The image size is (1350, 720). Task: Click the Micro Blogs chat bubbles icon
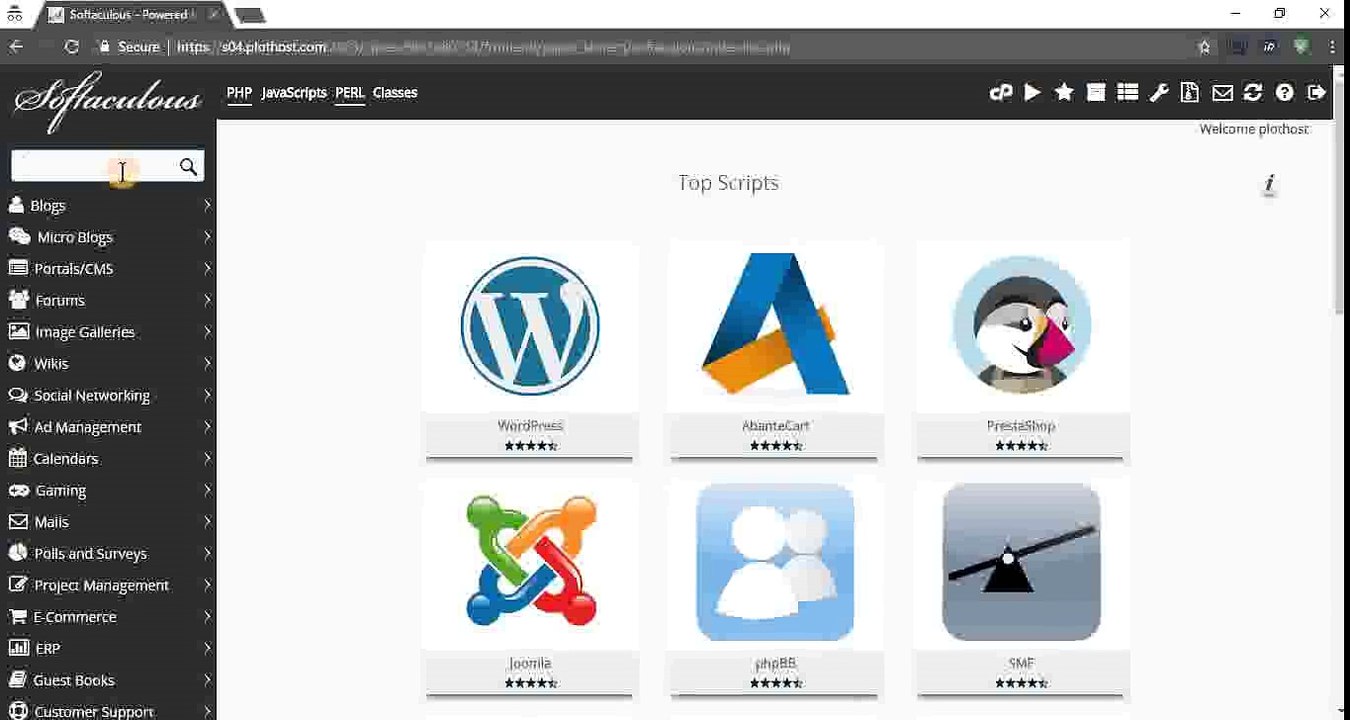coord(19,237)
